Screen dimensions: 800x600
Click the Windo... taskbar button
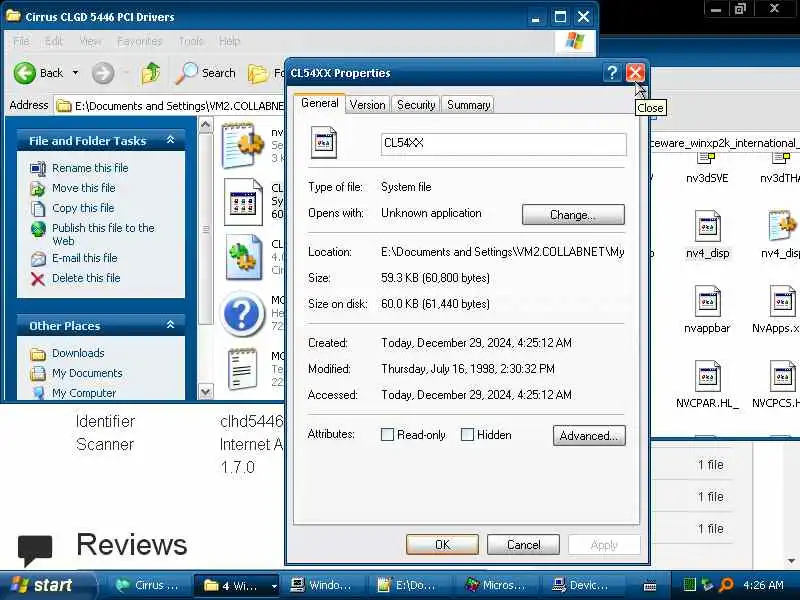[x=320, y=586]
